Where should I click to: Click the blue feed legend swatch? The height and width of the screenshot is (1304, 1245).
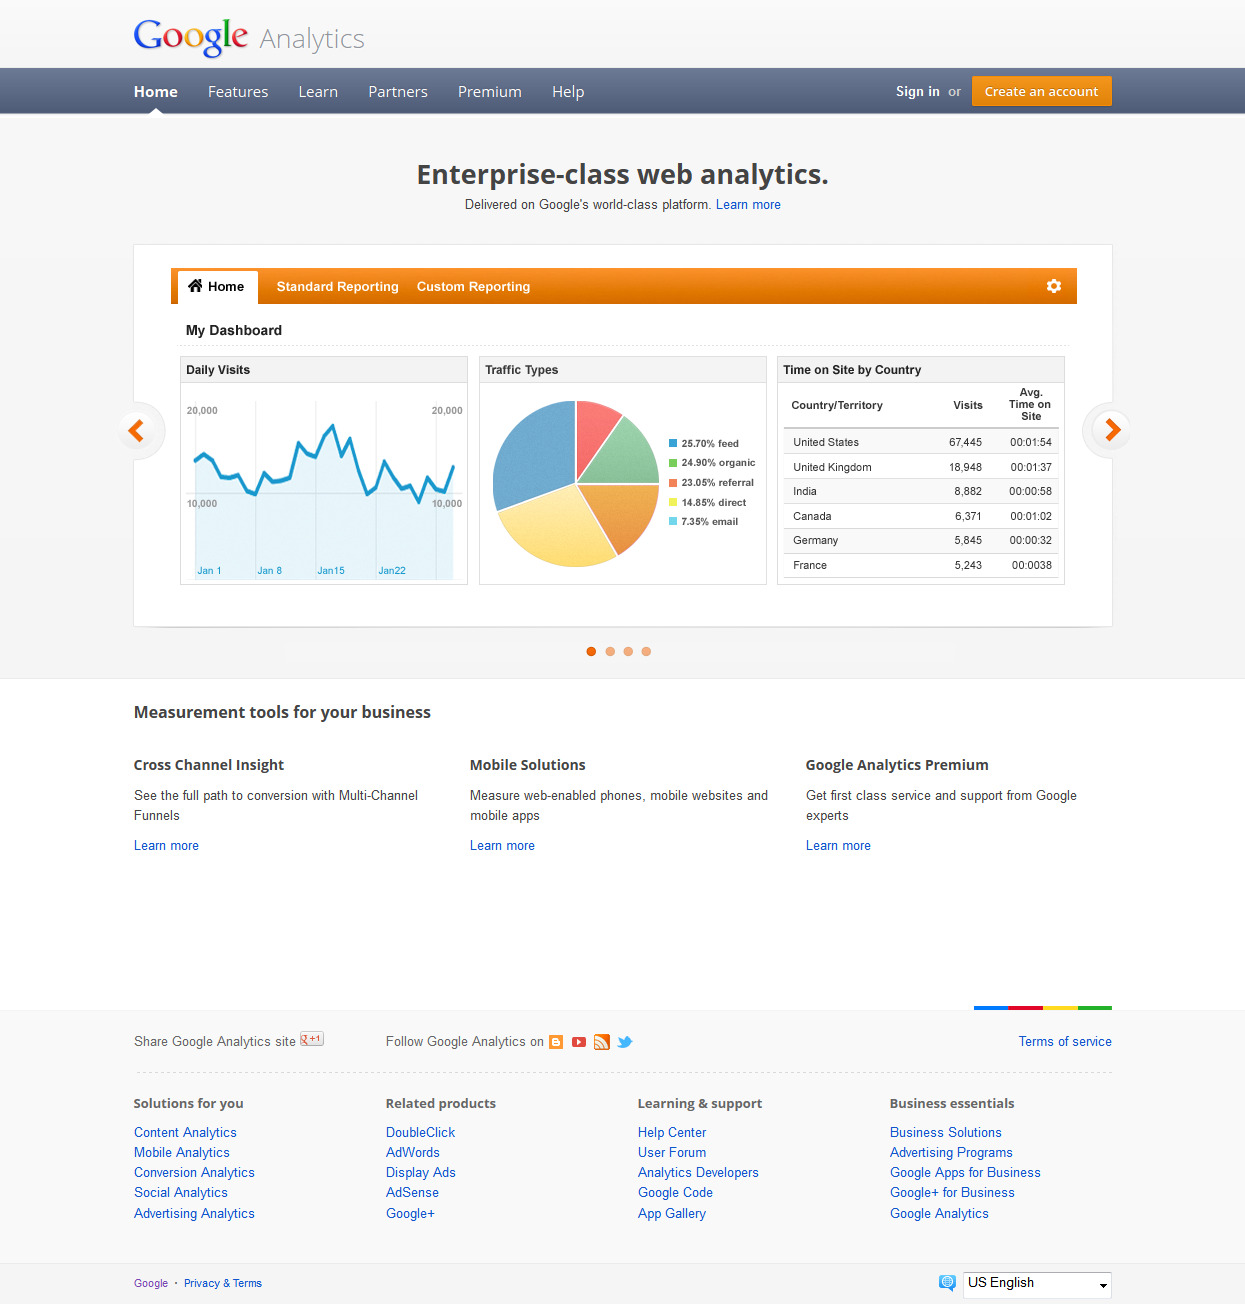[673, 443]
